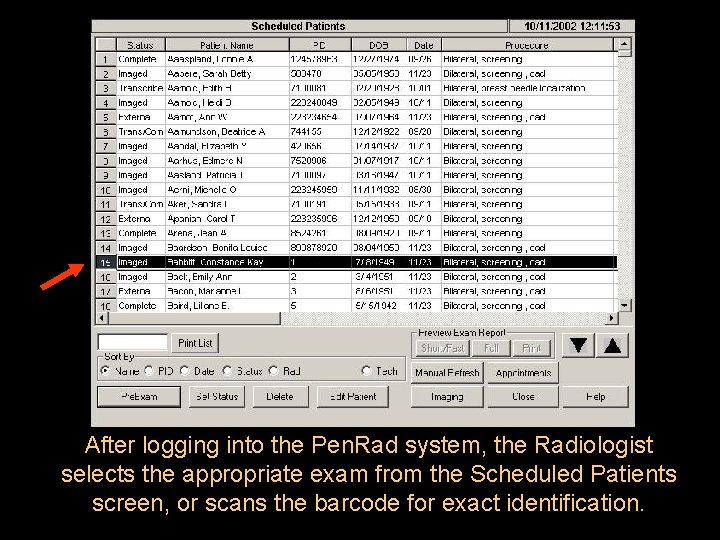This screenshot has width=720, height=540.
Task: Click the Delete button
Action: coord(280,397)
